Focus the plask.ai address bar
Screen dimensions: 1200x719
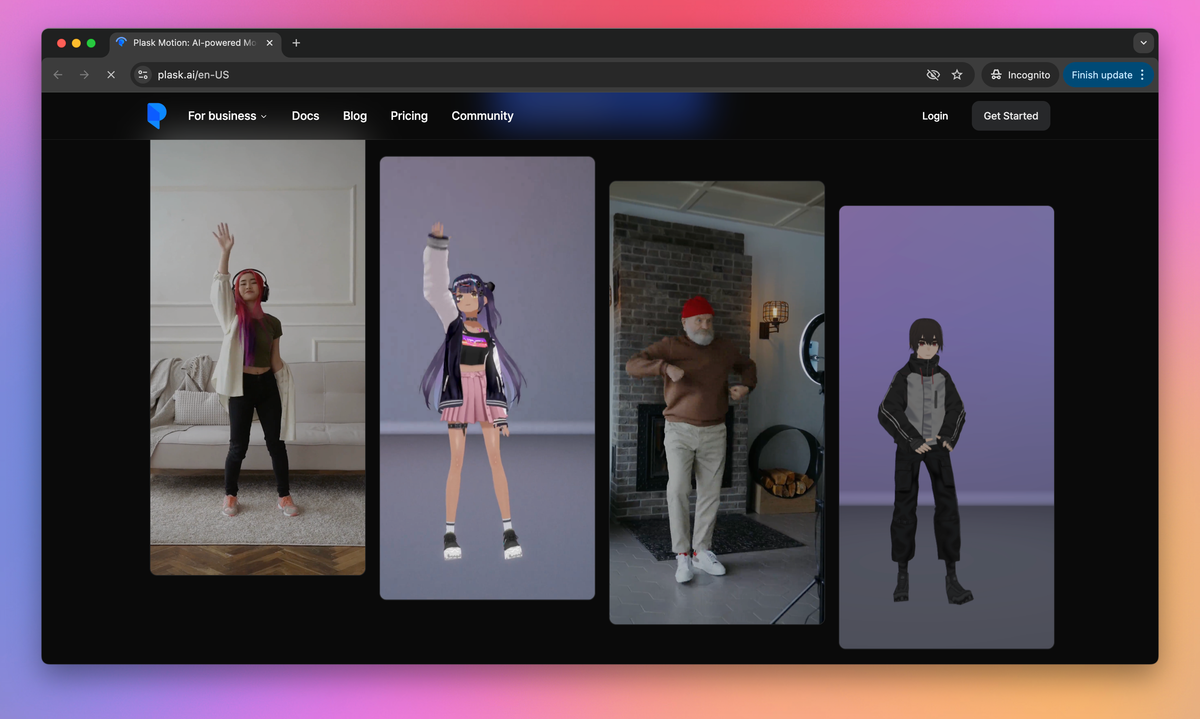pos(500,75)
